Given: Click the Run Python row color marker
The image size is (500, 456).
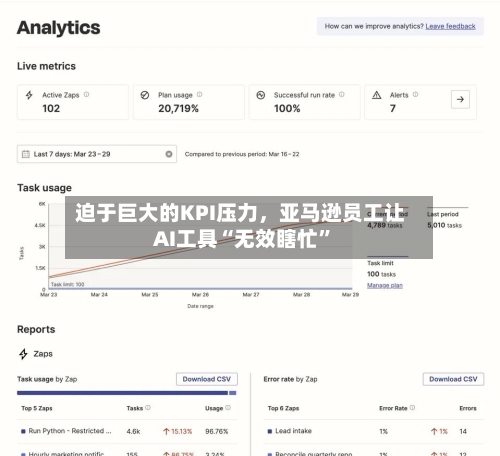Looking at the screenshot, I should pyautogui.click(x=23, y=431).
